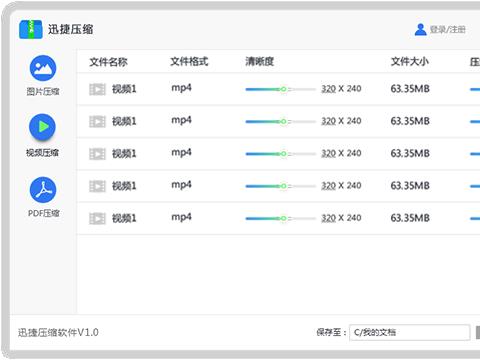Click the 文件大小 column header
The image size is (480, 360).
coord(410,62)
